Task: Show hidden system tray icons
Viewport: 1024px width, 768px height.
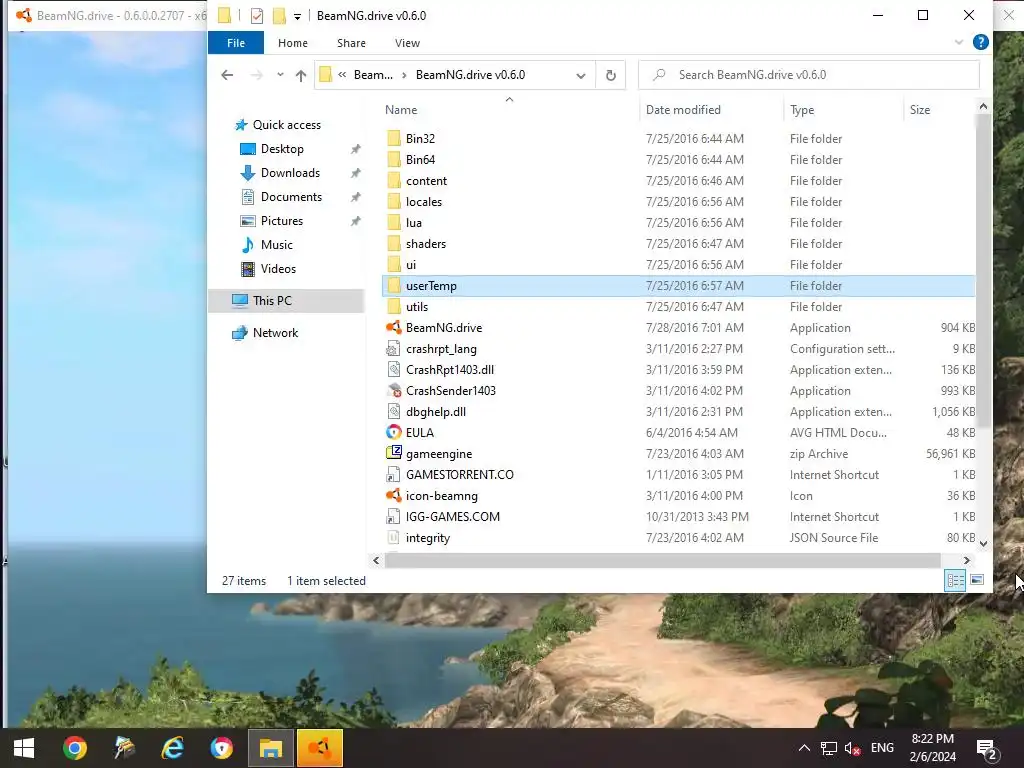Action: tap(805, 748)
